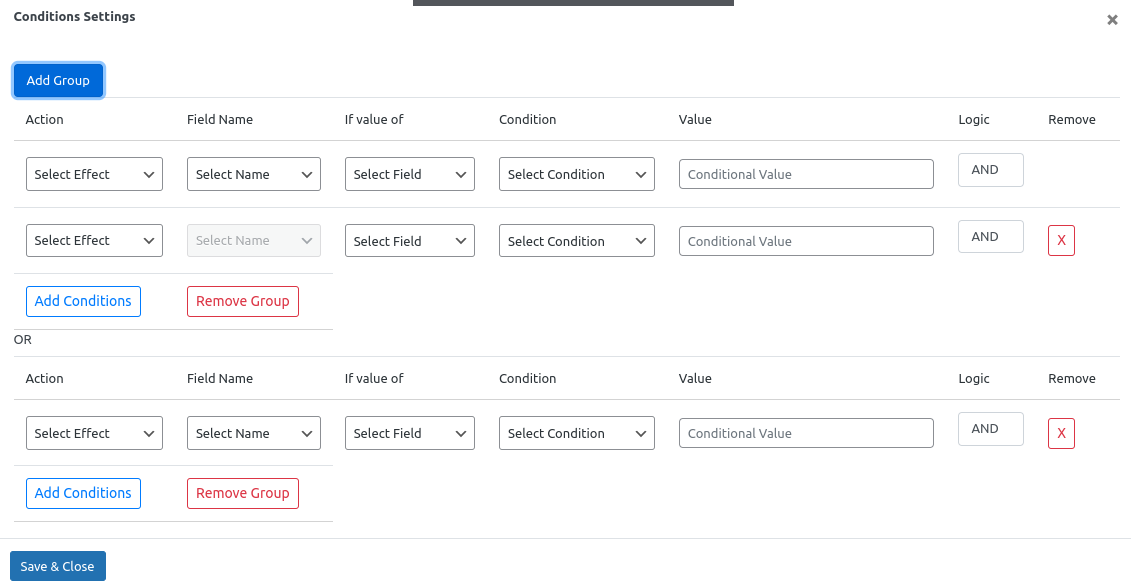This screenshot has width=1131, height=588.
Task: Open the Select Effect dropdown in first row
Action: click(94, 173)
